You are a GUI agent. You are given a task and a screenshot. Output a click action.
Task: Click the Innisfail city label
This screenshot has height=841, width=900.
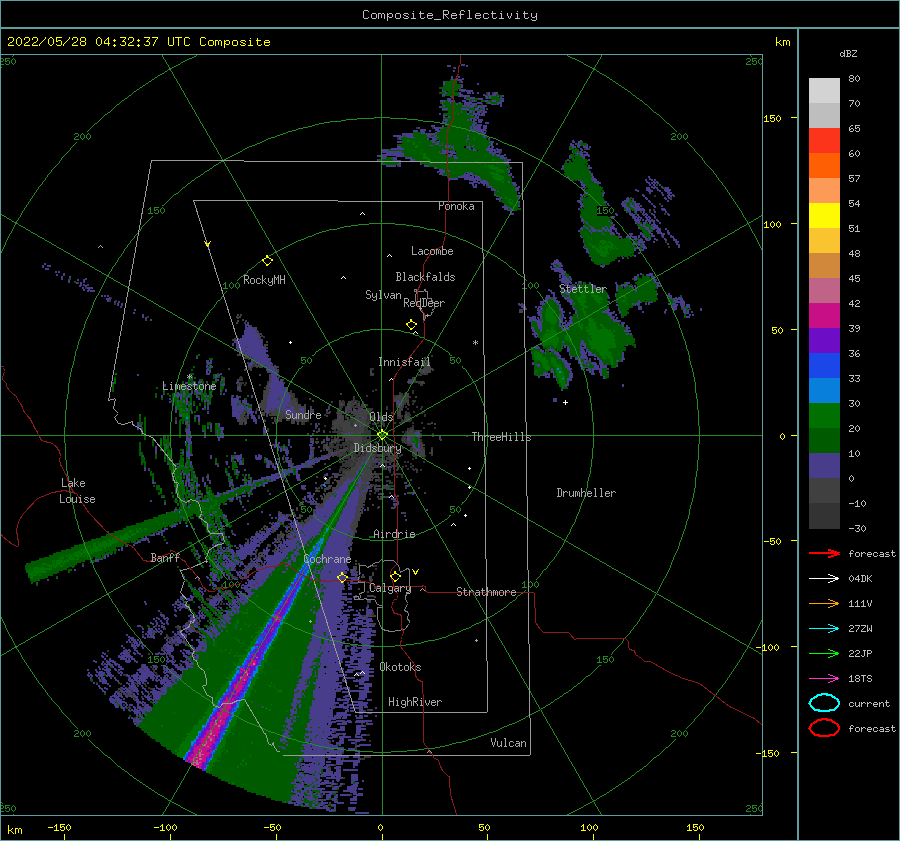[404, 362]
